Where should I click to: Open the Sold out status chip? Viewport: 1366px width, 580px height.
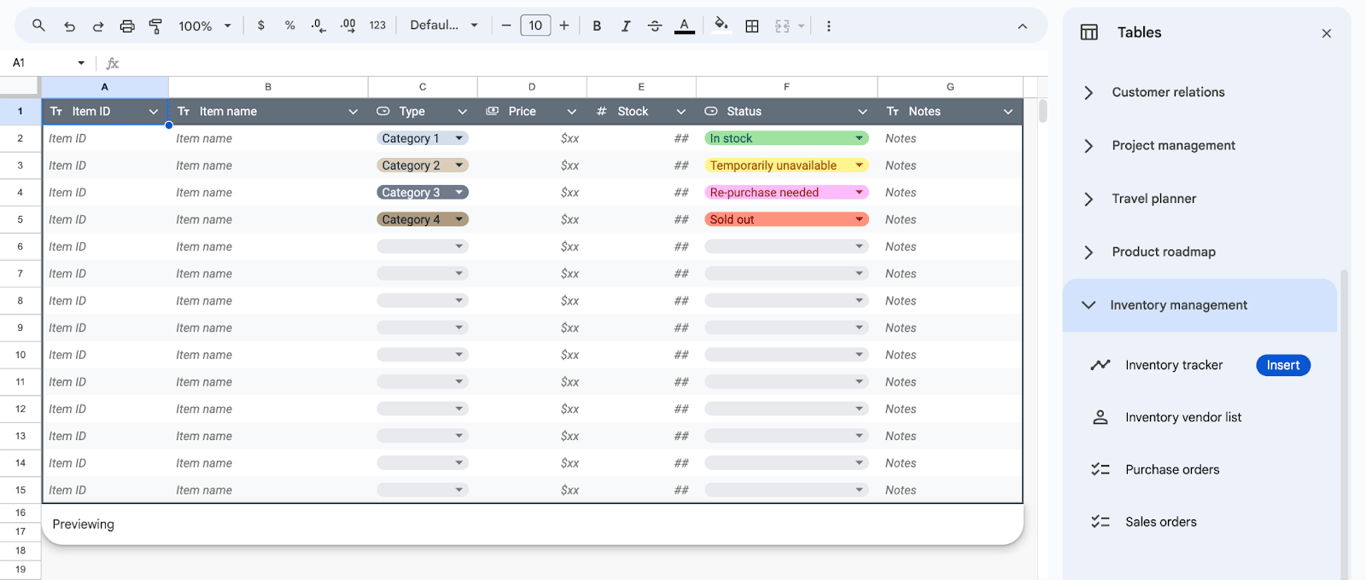(x=786, y=219)
